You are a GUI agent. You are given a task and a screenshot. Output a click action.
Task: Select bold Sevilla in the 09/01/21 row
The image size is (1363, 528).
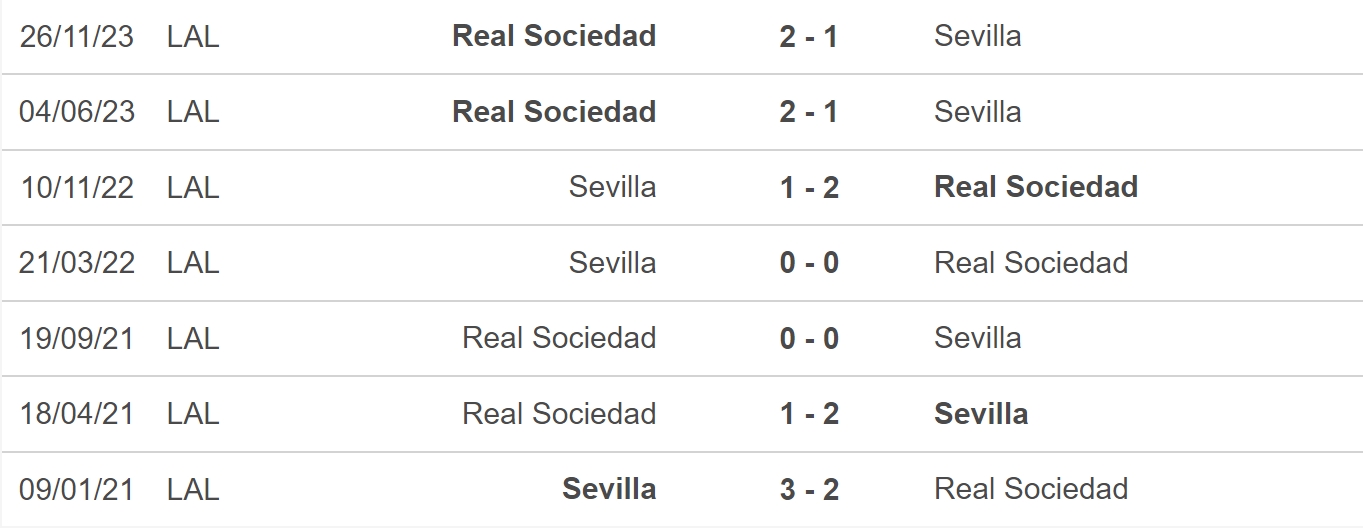coord(609,489)
